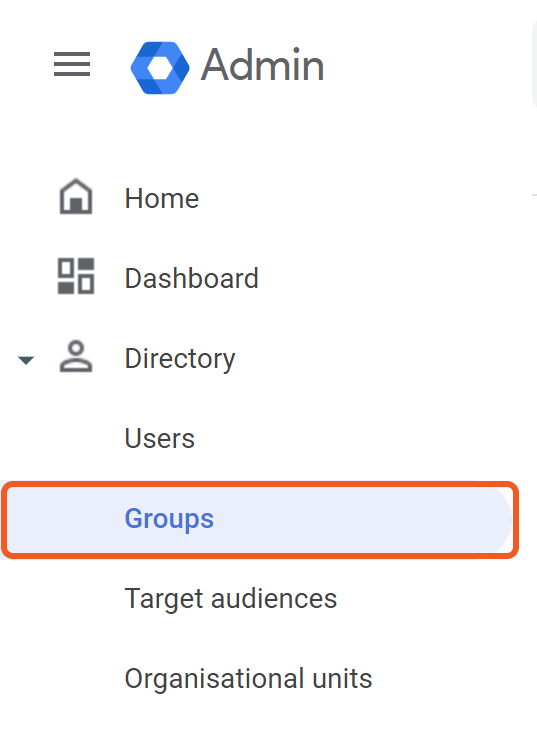Click the blue Google Admin hexagon logo

coord(160,68)
